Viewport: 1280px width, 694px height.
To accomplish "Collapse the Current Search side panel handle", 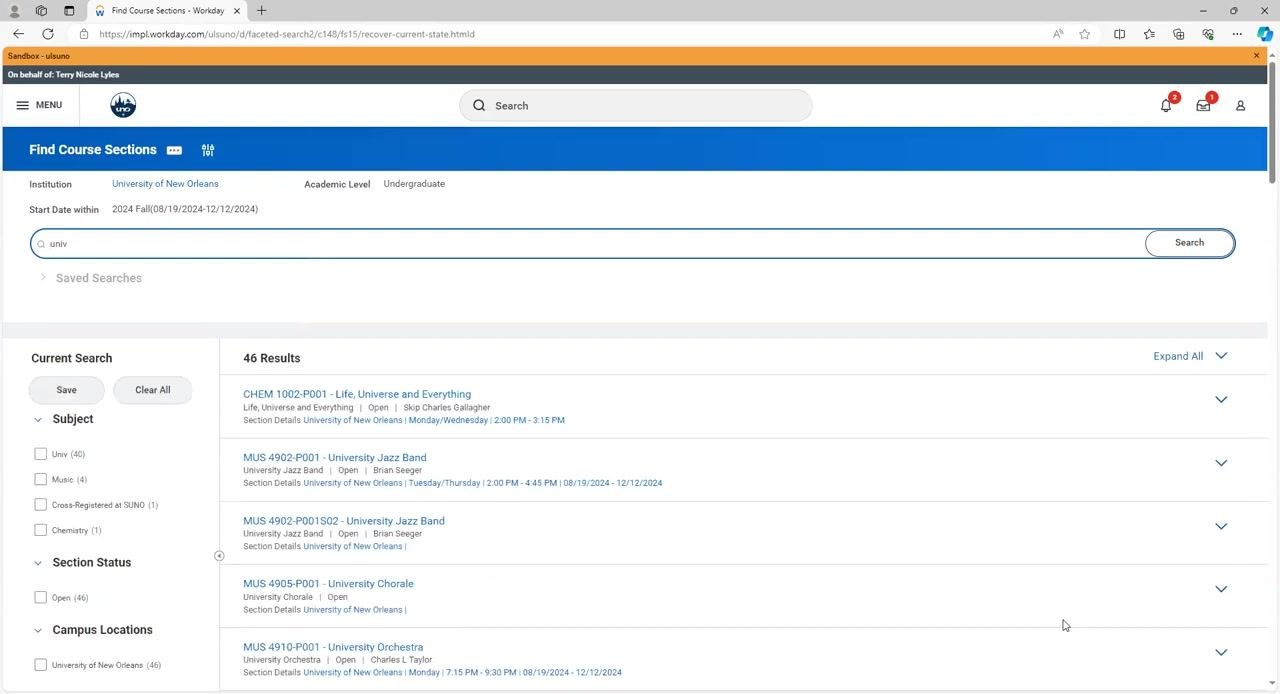I will tap(219, 556).
